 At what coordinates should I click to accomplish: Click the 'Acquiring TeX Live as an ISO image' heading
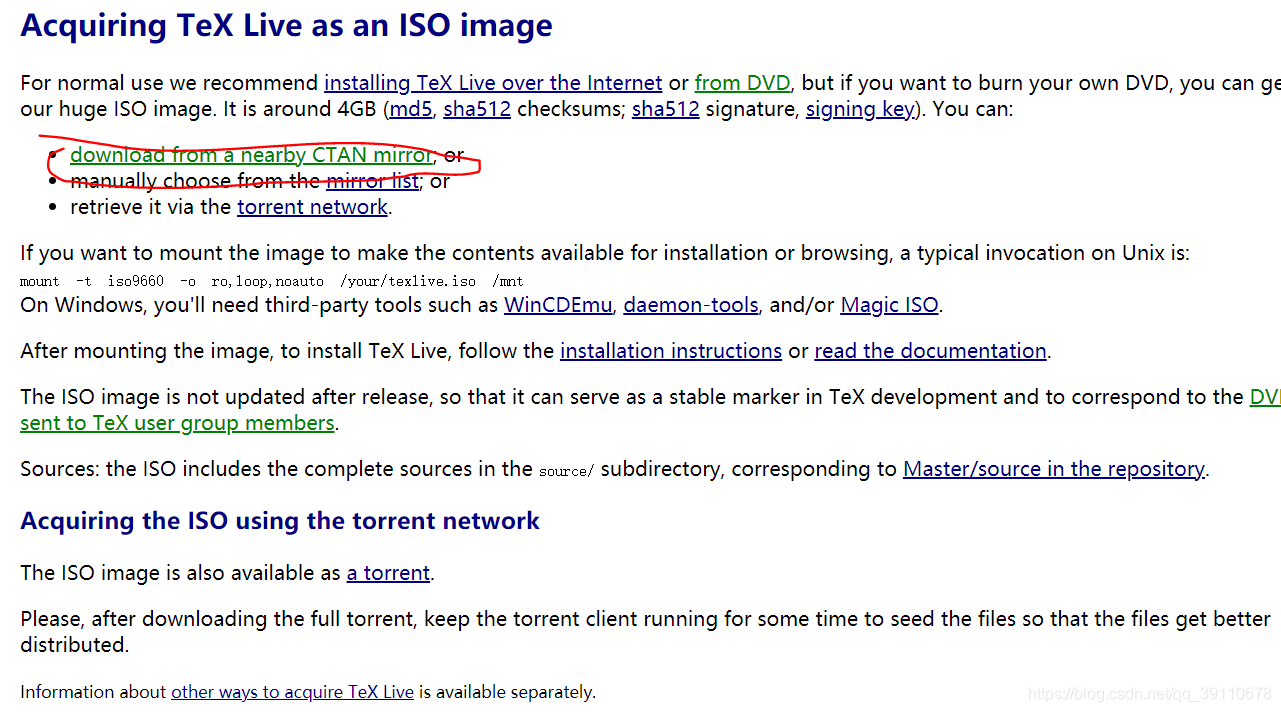287,25
